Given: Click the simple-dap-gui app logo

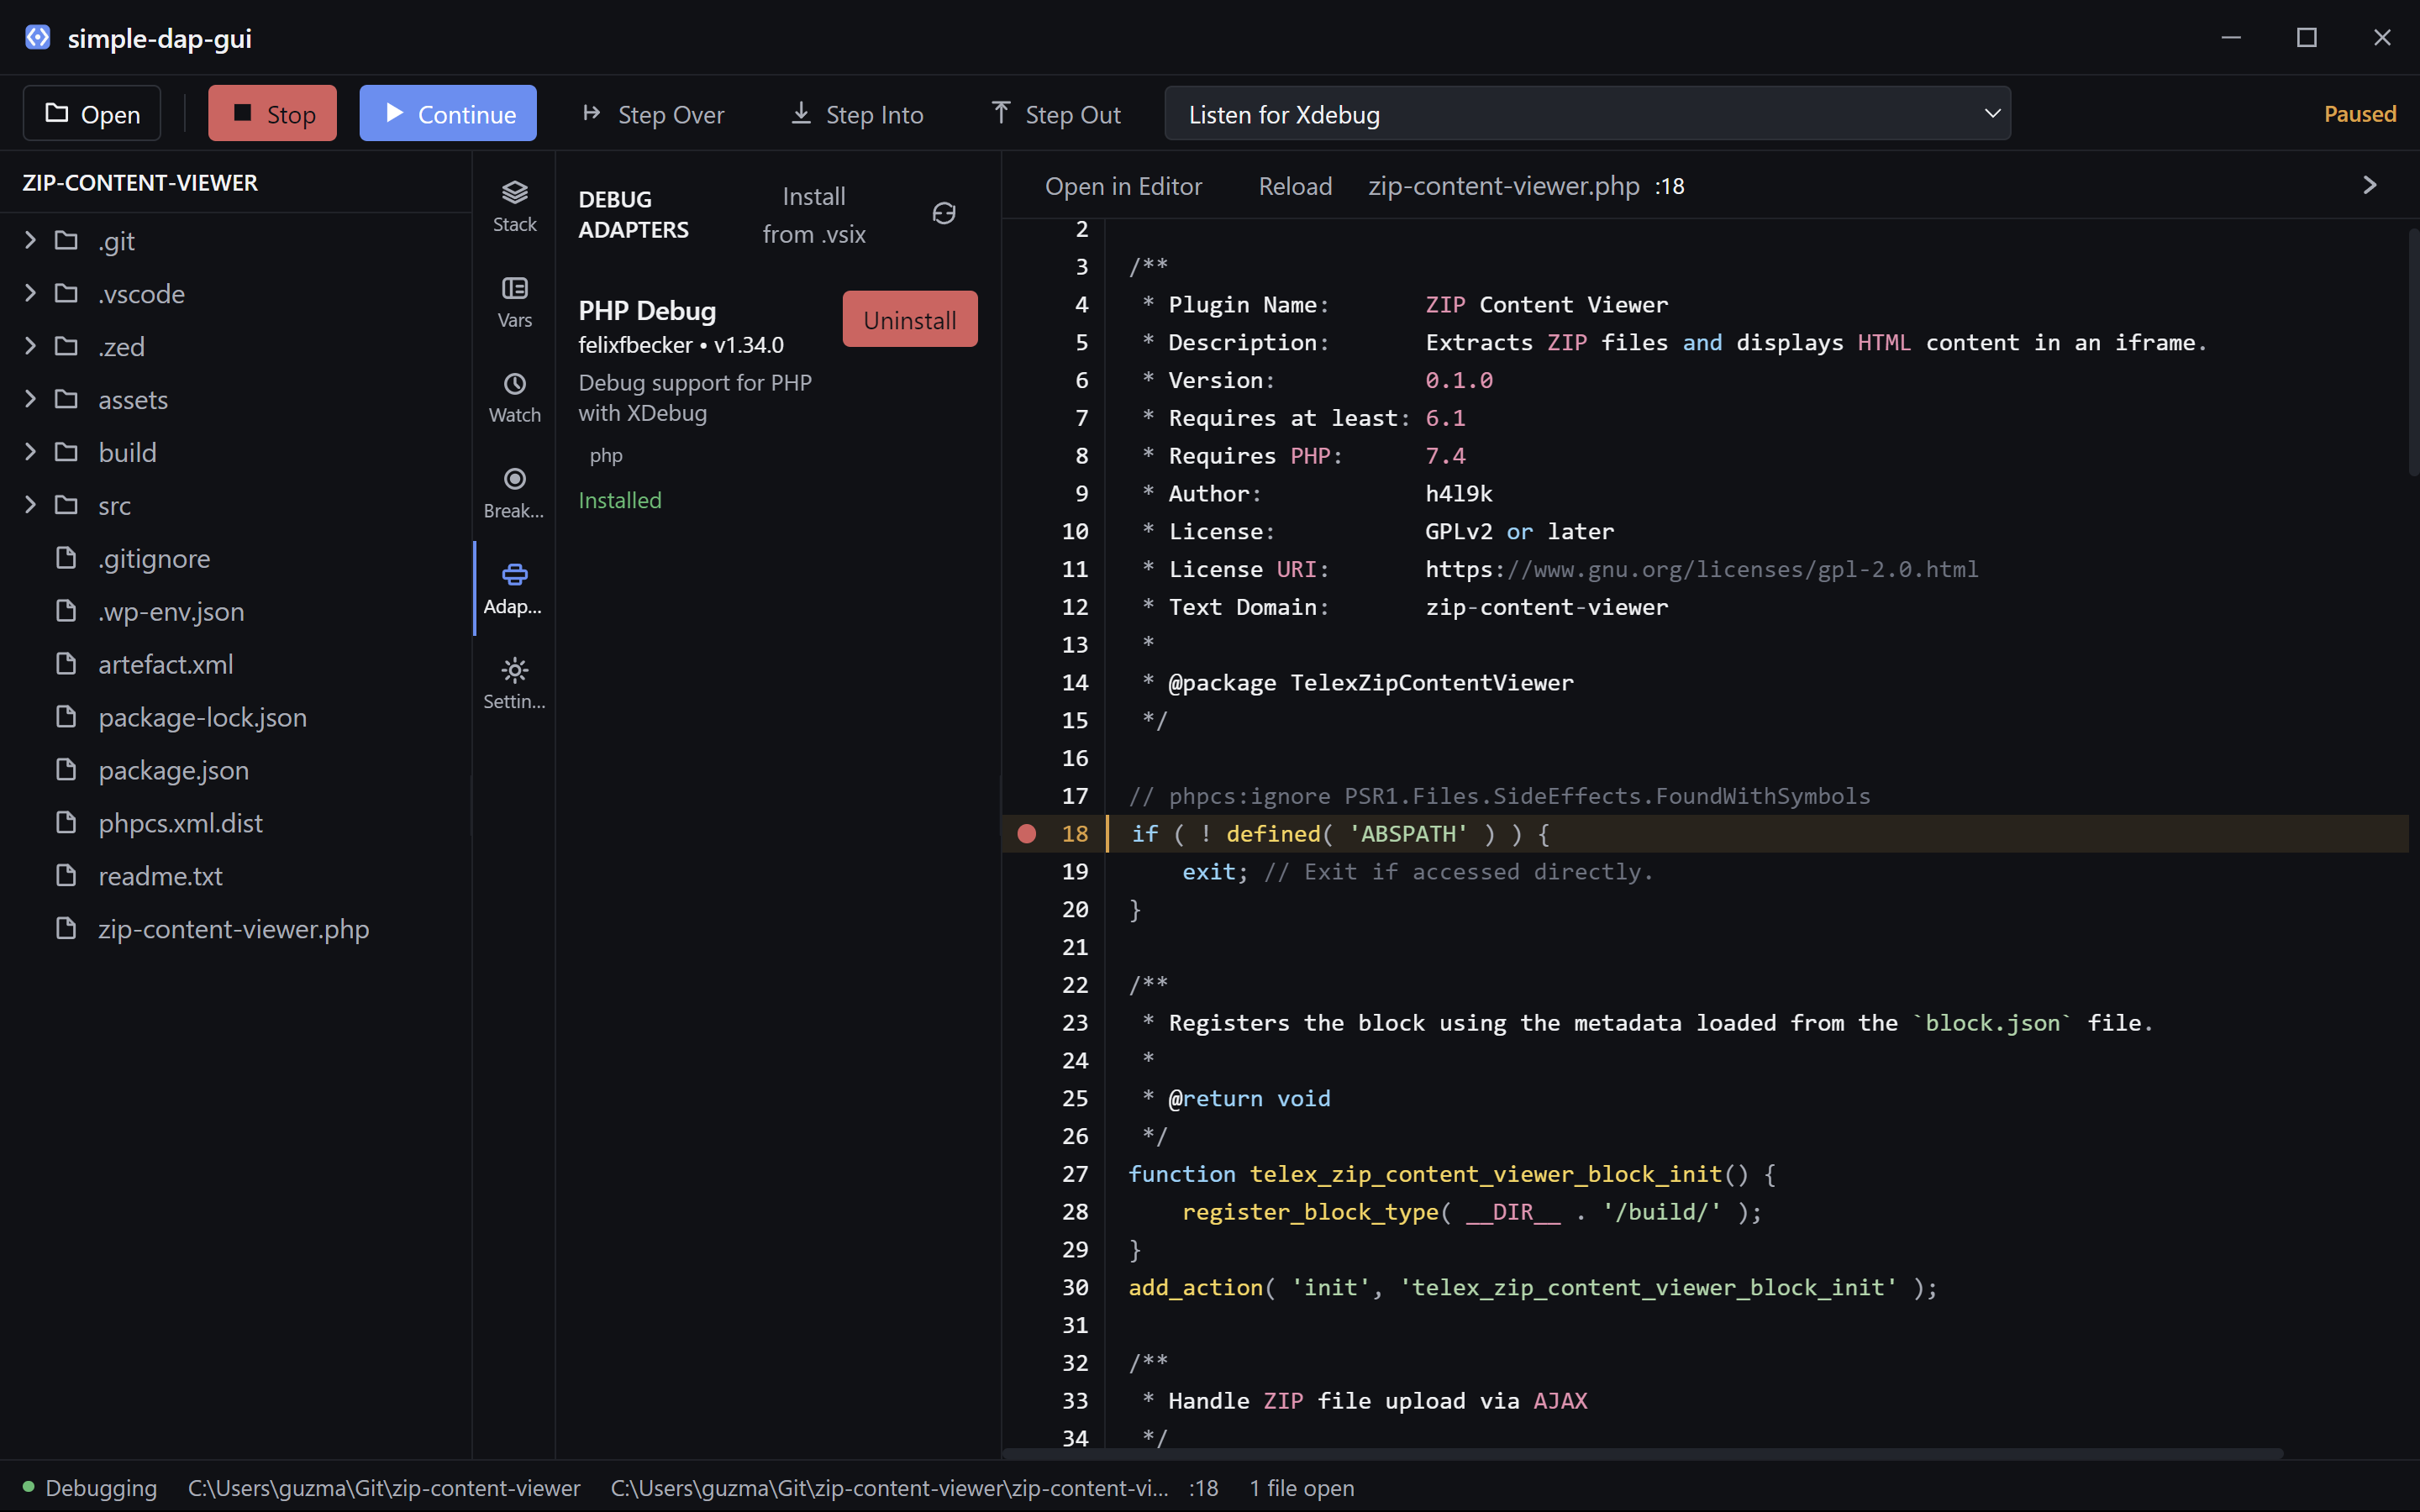Looking at the screenshot, I should click(37, 37).
